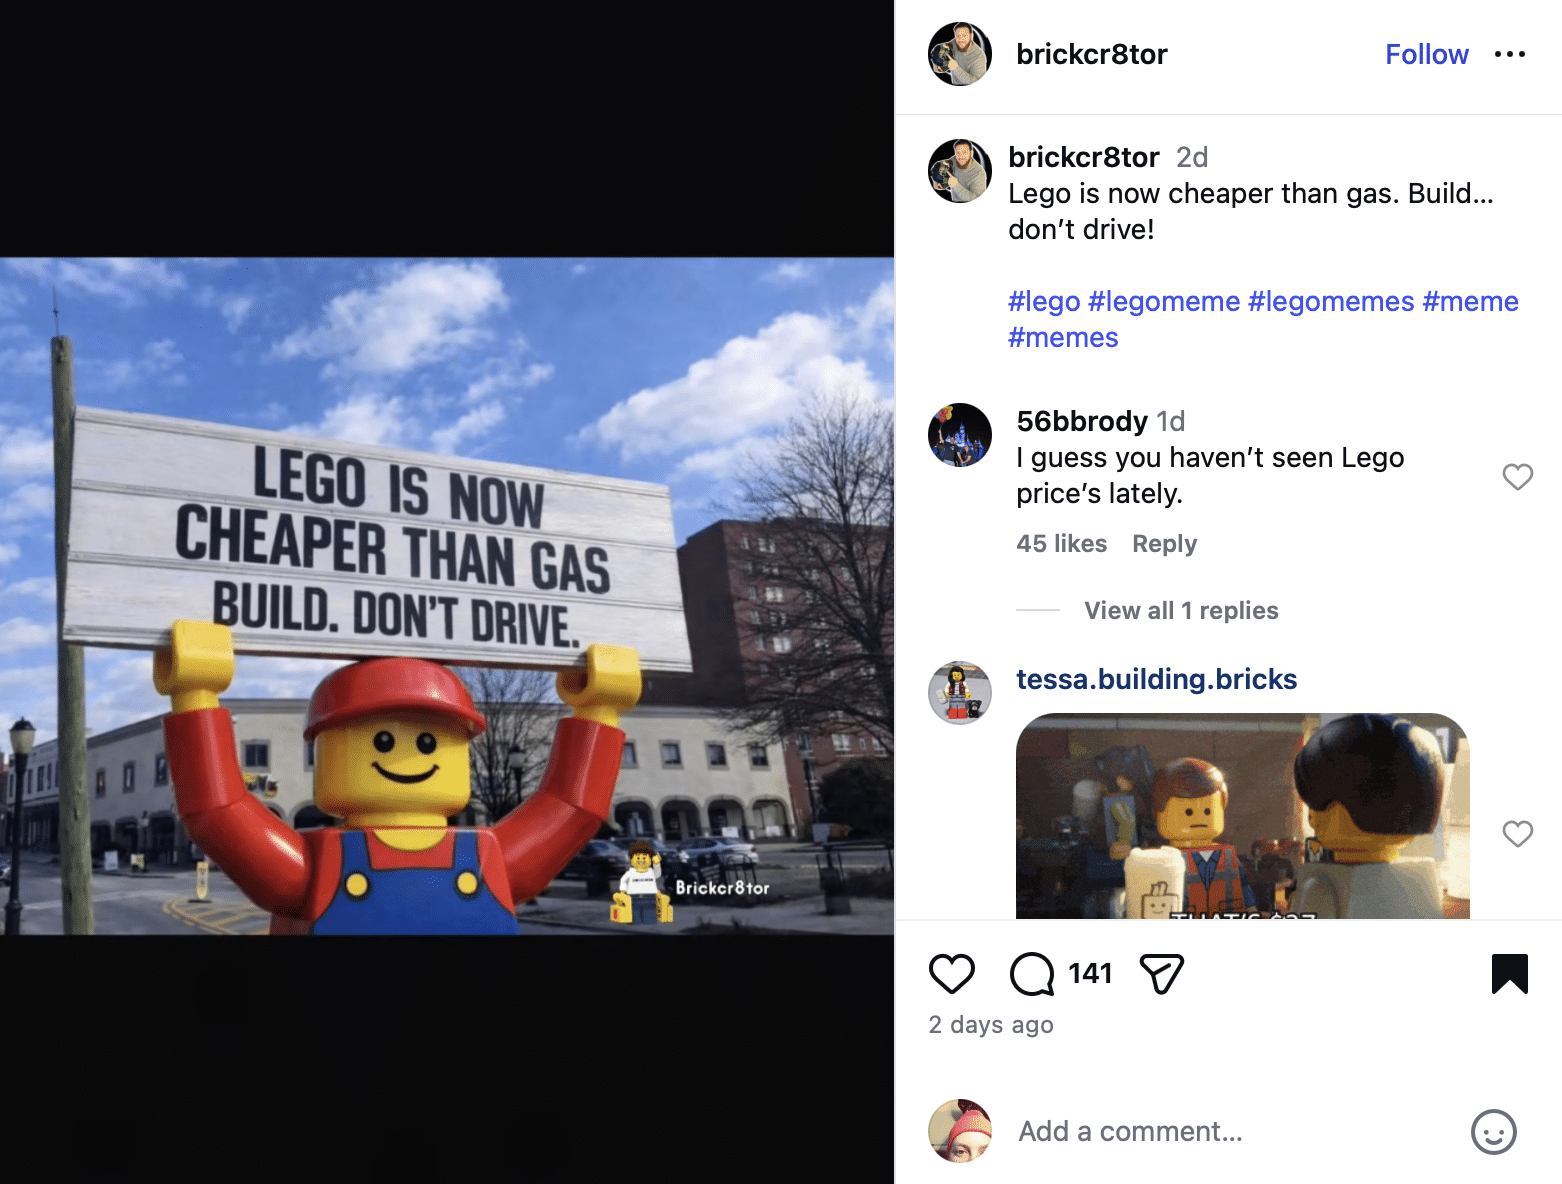The height and width of the screenshot is (1184, 1562).
Task: Open the Lego Movie GIF in tessa's comment
Action: click(x=1242, y=820)
